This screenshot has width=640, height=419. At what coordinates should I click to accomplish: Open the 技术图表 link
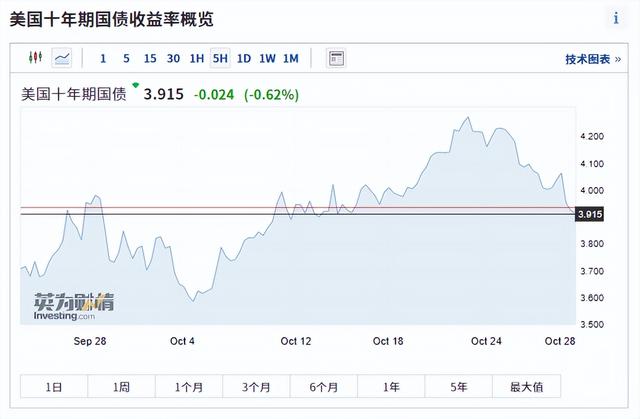click(593, 60)
